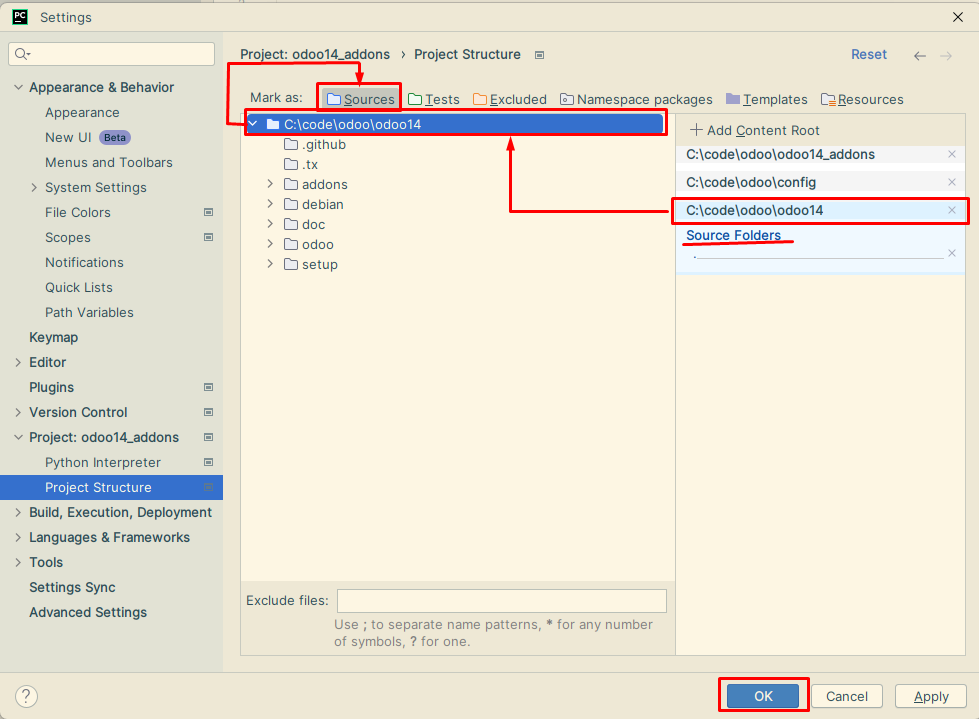
Task: Expand the addons folder
Action: (270, 183)
